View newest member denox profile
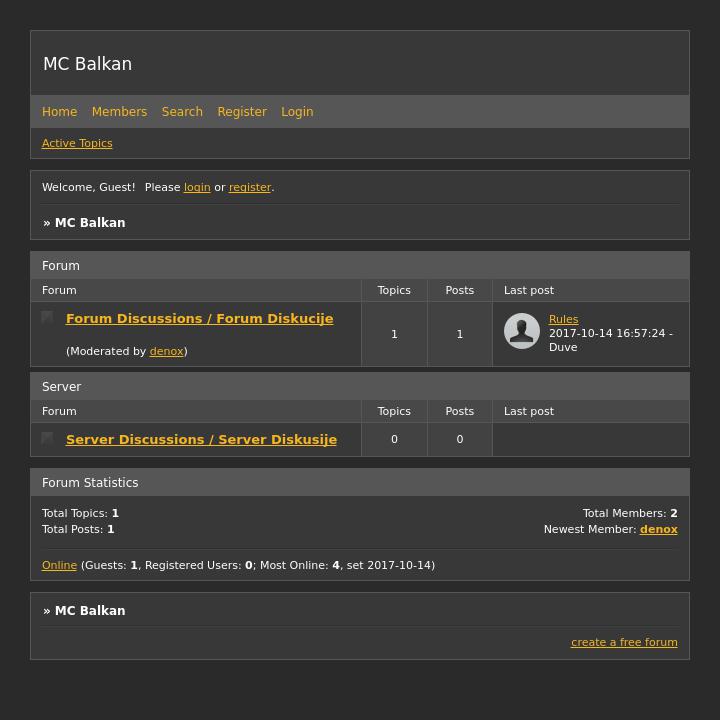This screenshot has width=720, height=720. point(658,530)
